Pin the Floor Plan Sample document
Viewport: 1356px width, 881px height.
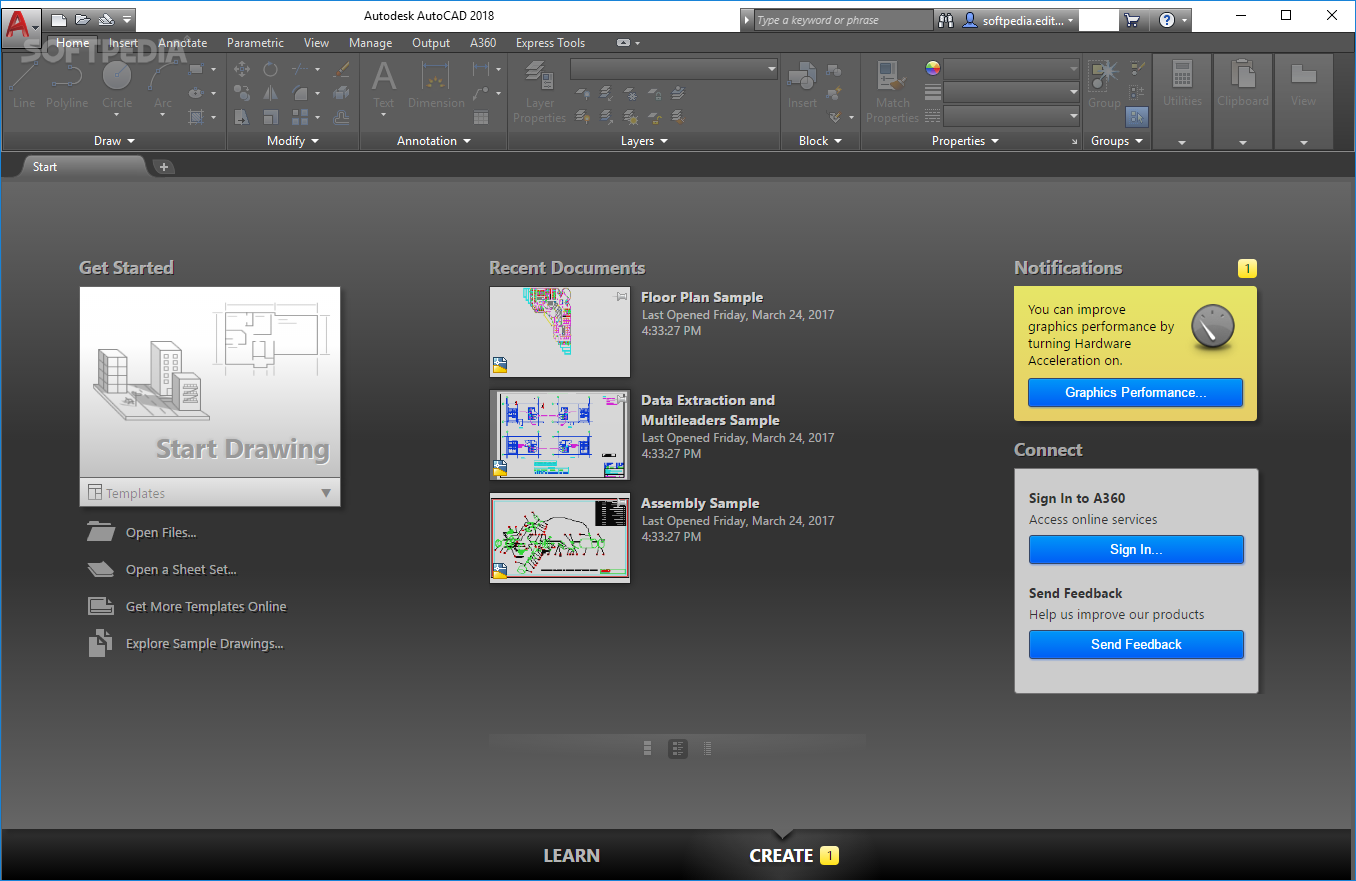point(621,296)
